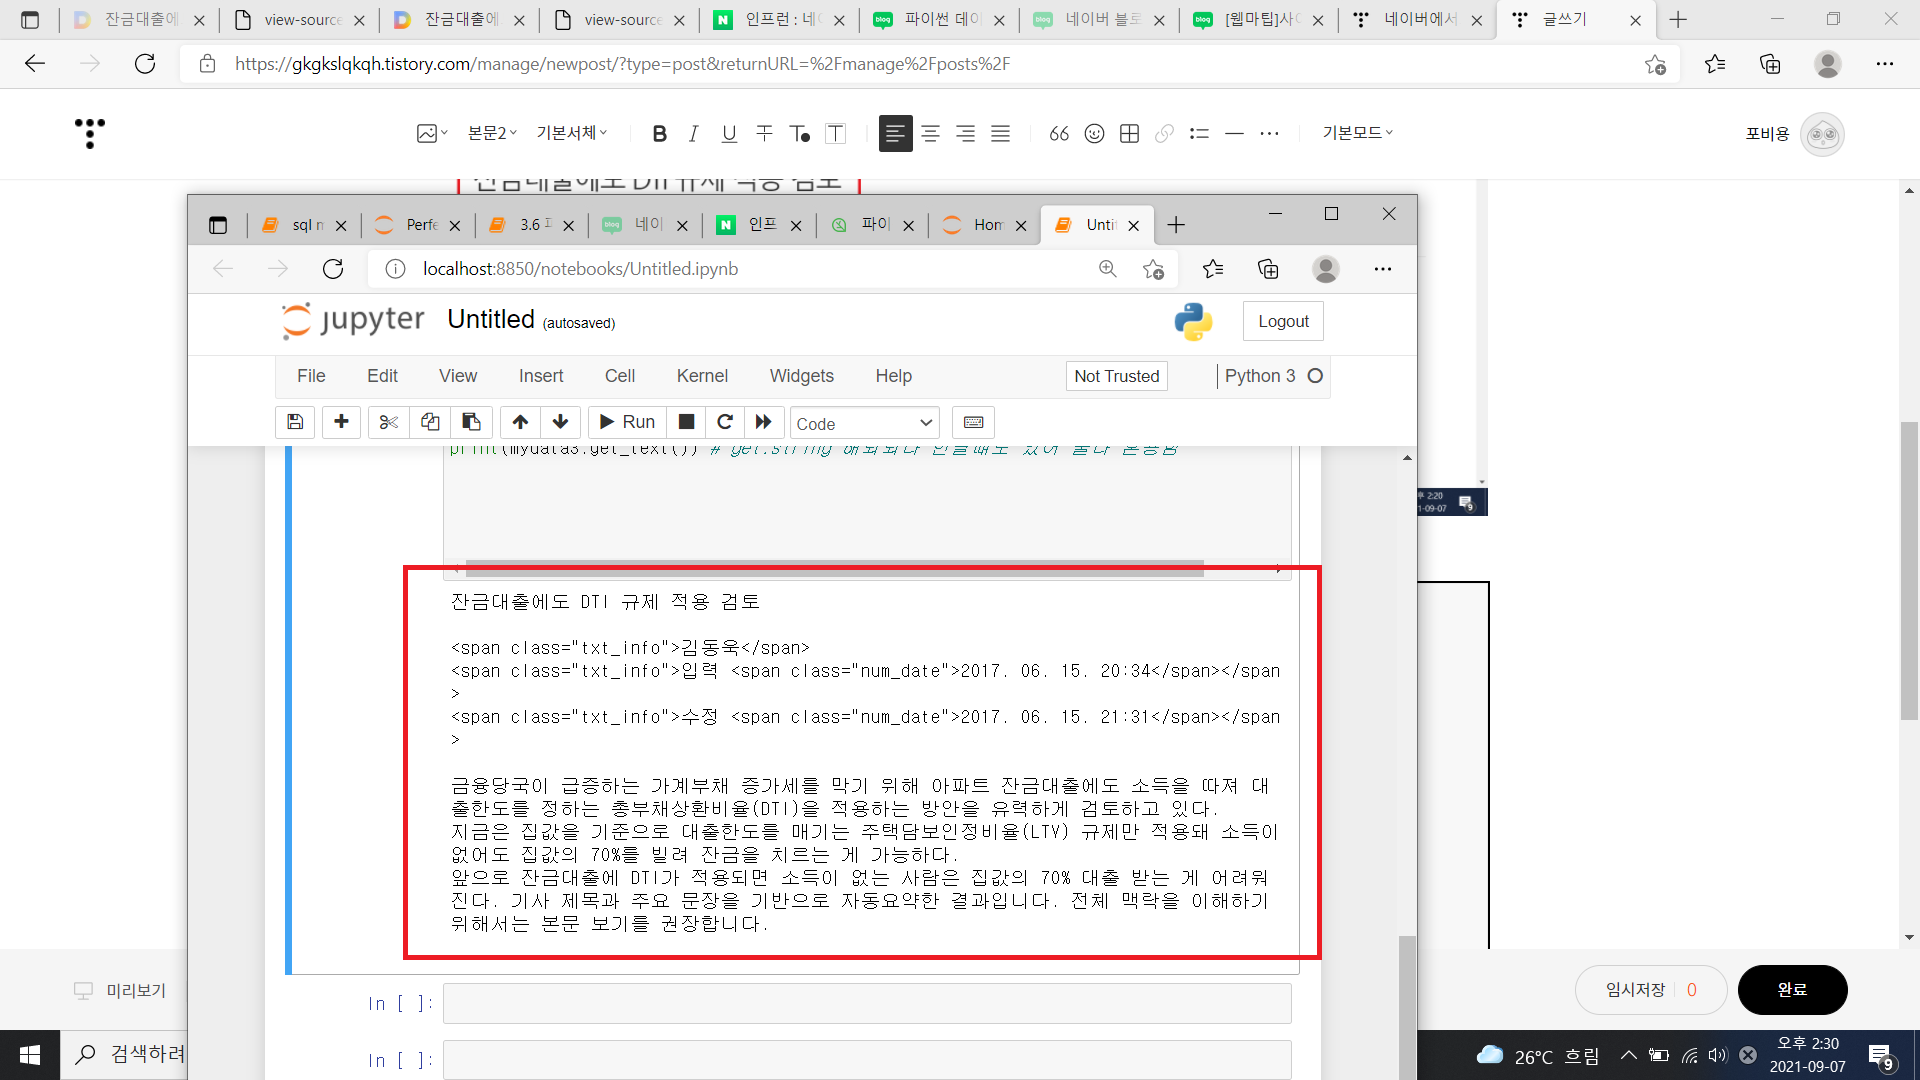Open the Jupyter View menu
This screenshot has width=1920, height=1080.
point(458,376)
